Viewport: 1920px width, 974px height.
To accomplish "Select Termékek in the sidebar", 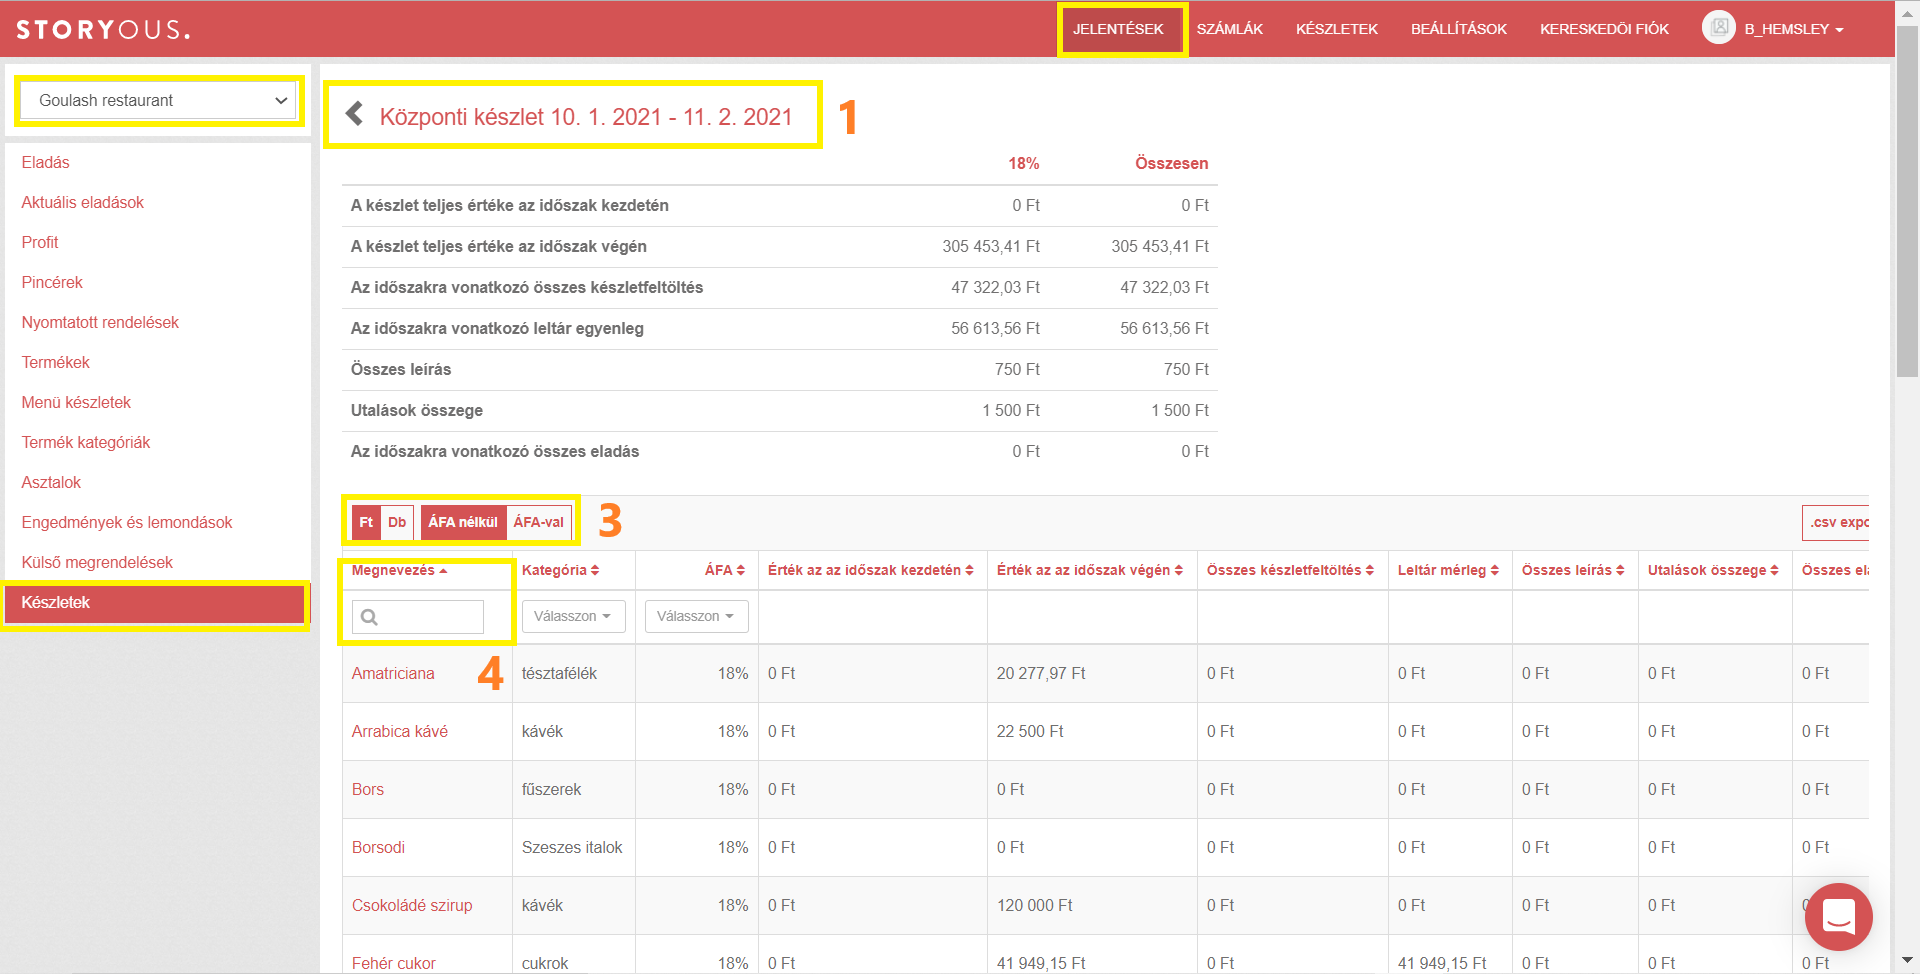I will click(x=56, y=362).
